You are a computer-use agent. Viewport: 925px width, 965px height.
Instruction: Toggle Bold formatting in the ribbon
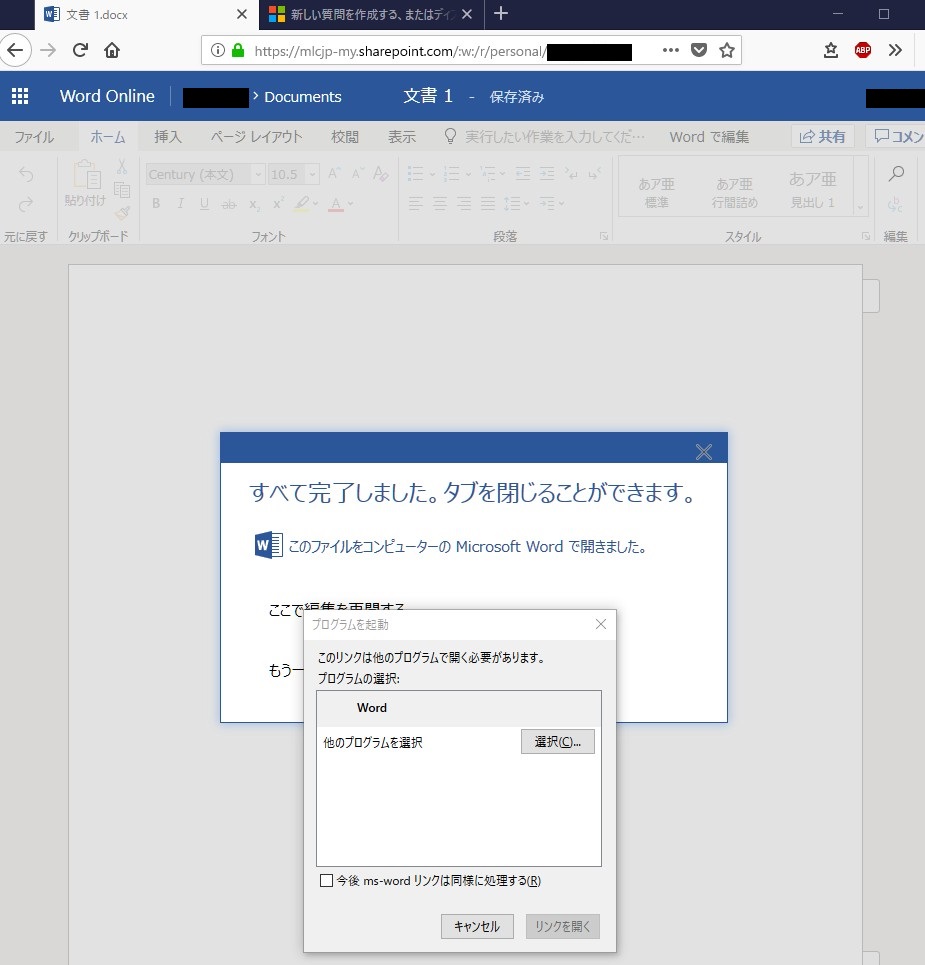pyautogui.click(x=156, y=203)
